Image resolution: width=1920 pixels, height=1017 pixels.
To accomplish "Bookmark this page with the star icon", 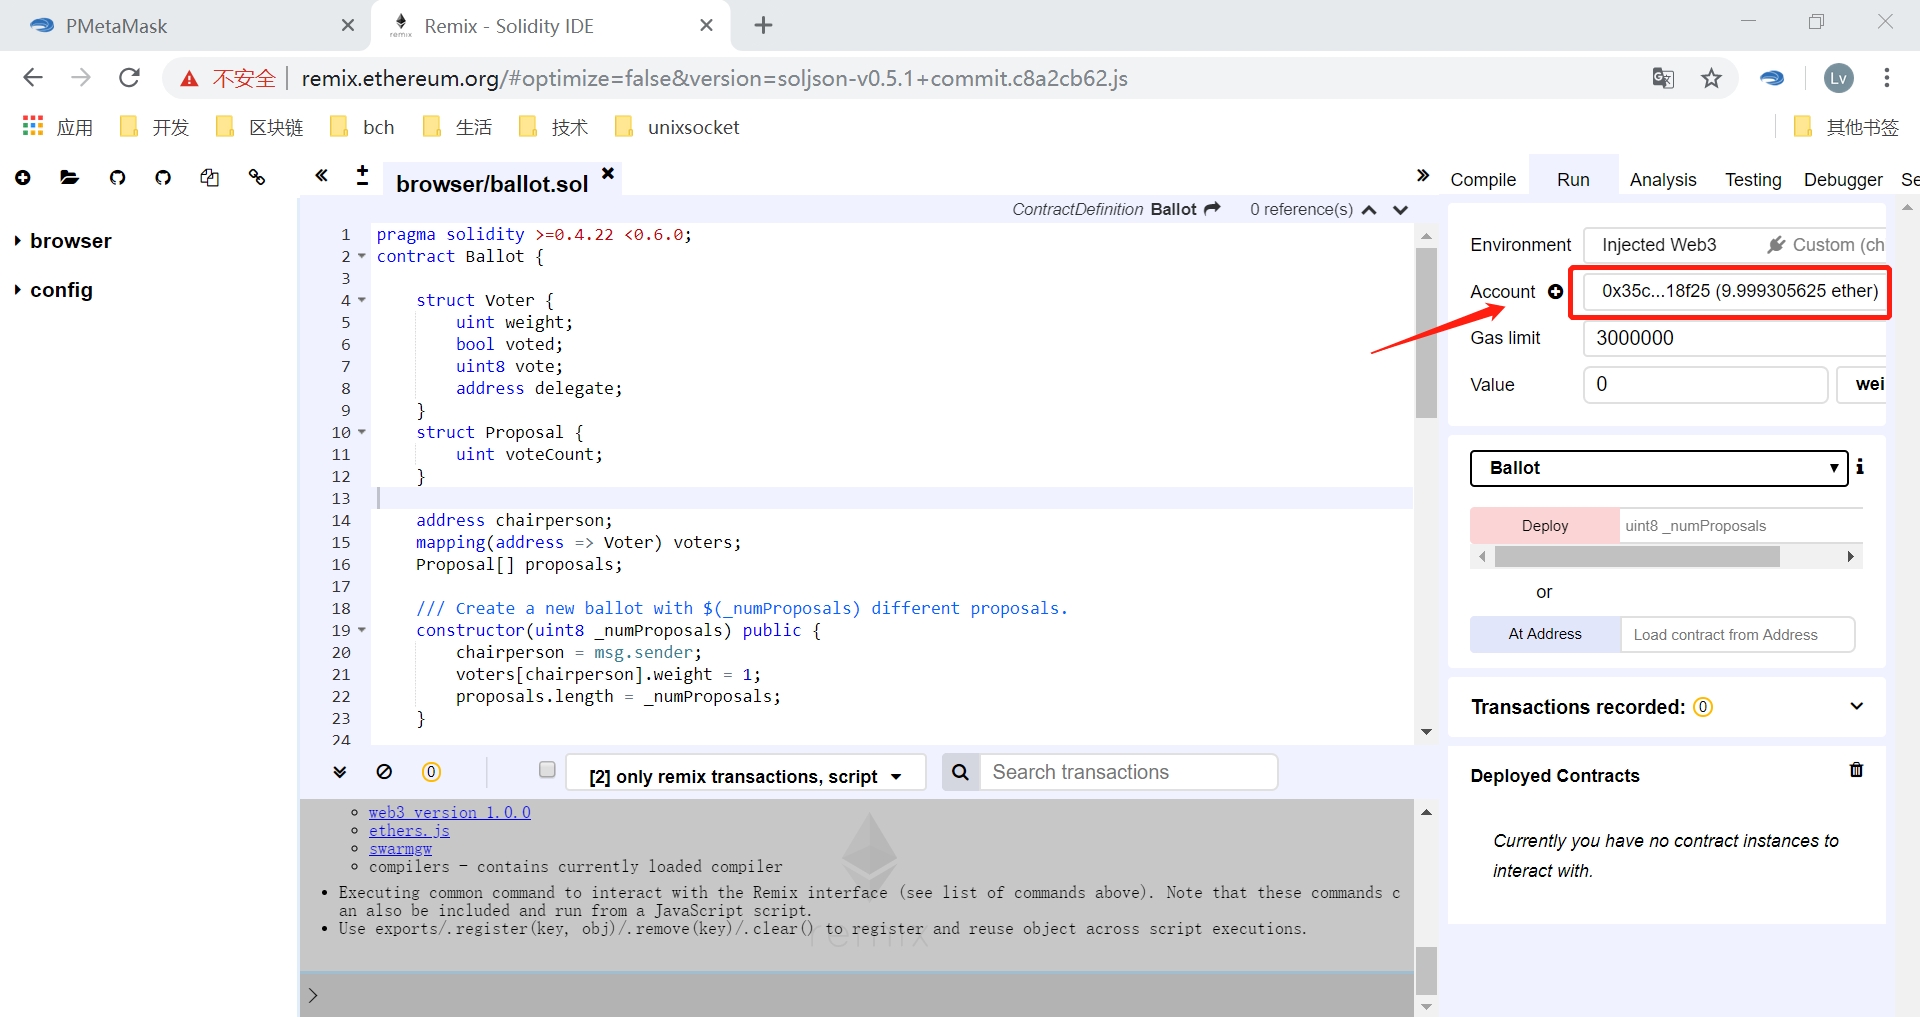I will click(x=1711, y=78).
